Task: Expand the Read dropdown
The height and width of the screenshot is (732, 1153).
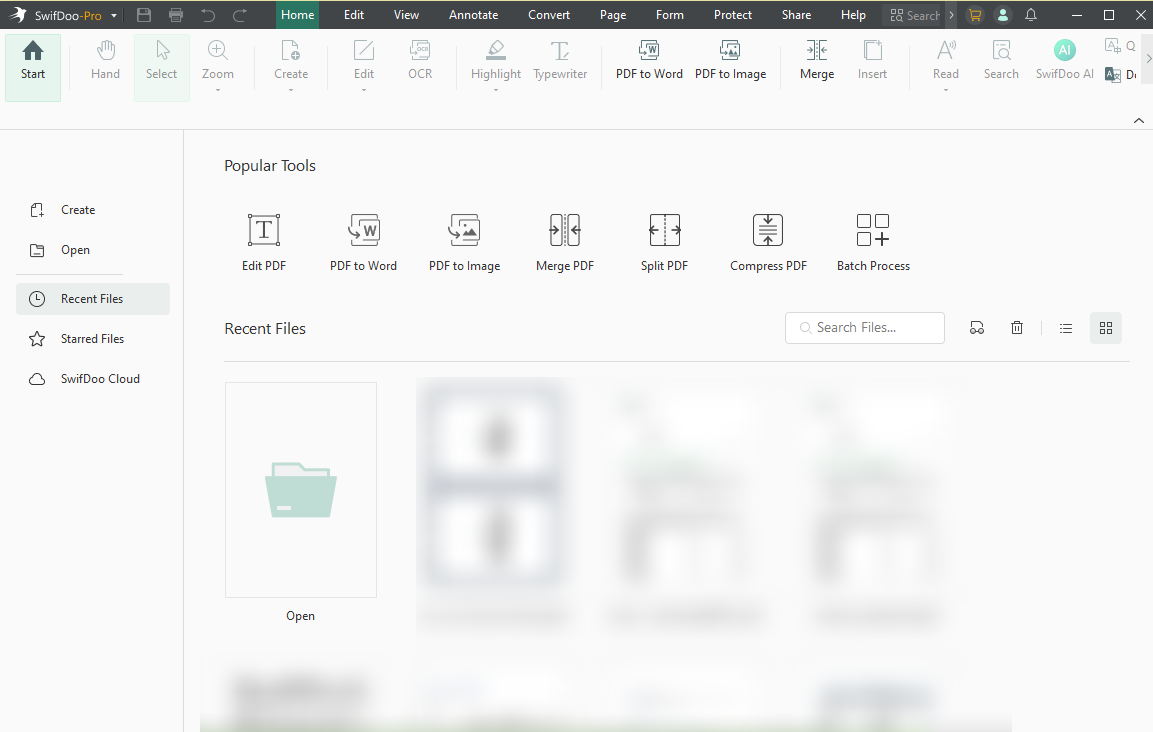Action: (x=946, y=90)
